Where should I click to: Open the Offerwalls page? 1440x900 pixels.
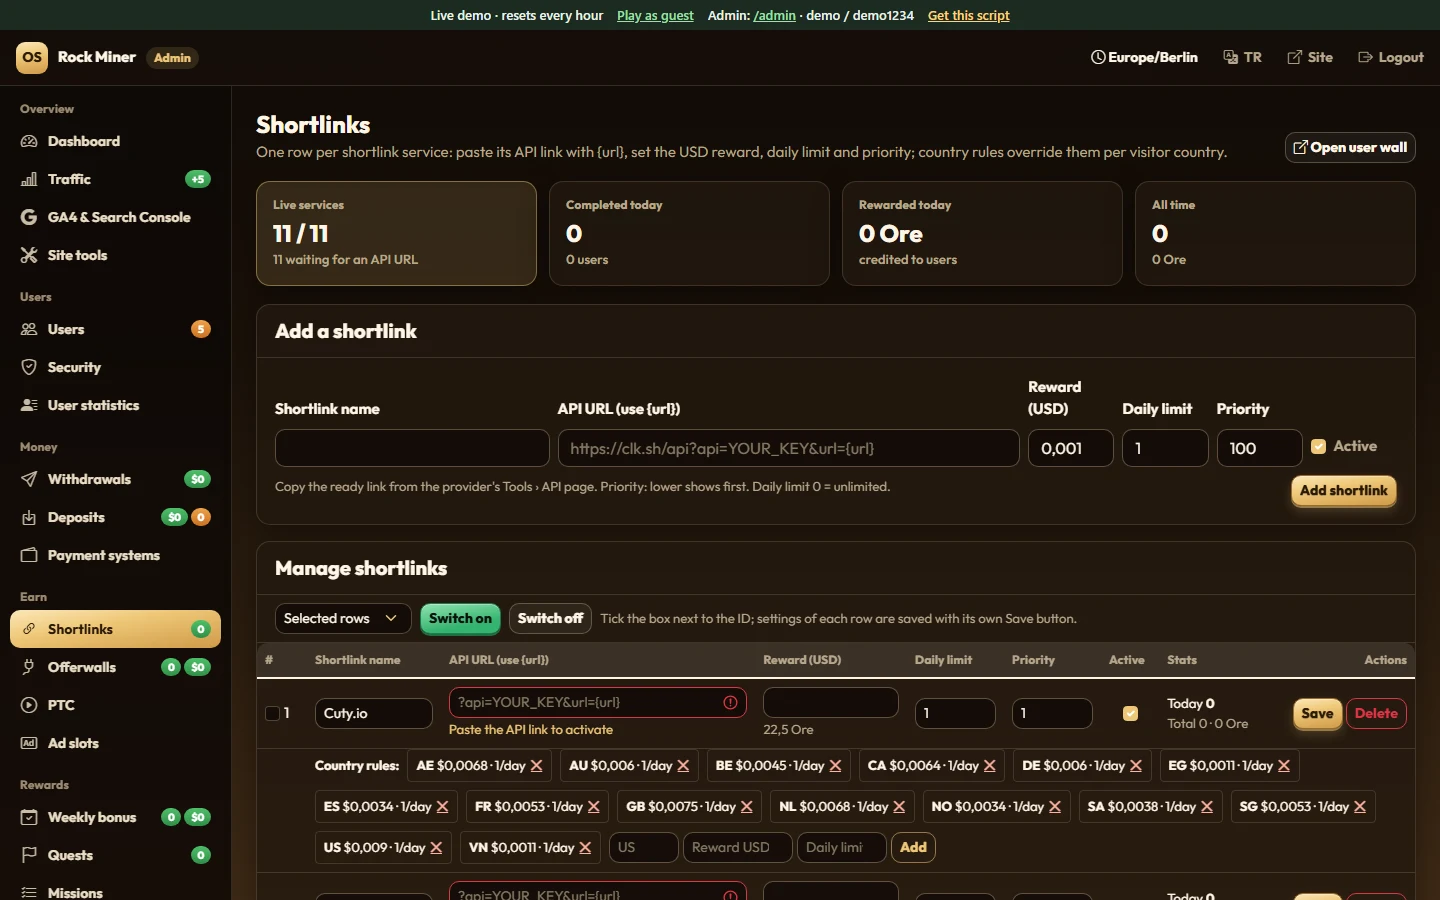pyautogui.click(x=115, y=667)
